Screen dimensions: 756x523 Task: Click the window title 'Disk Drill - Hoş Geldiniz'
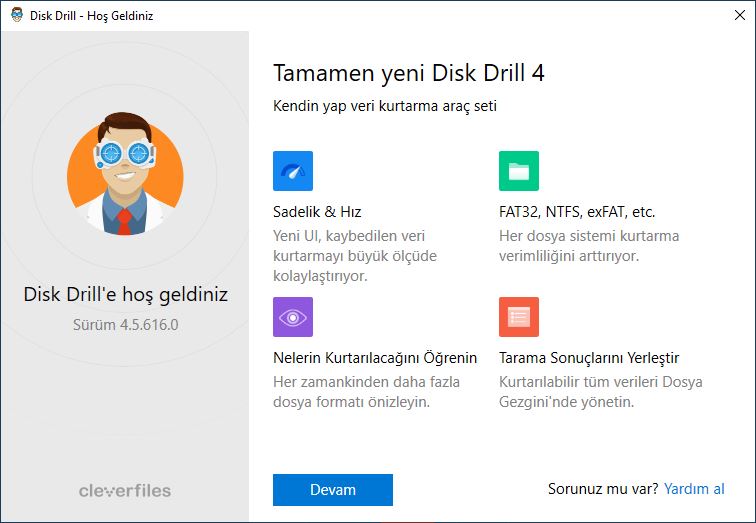click(92, 15)
